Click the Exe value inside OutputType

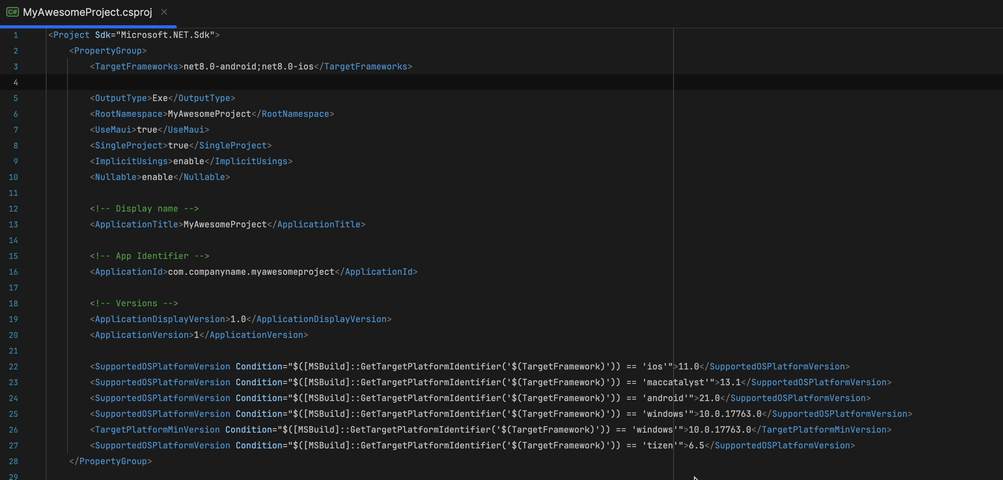coord(160,98)
